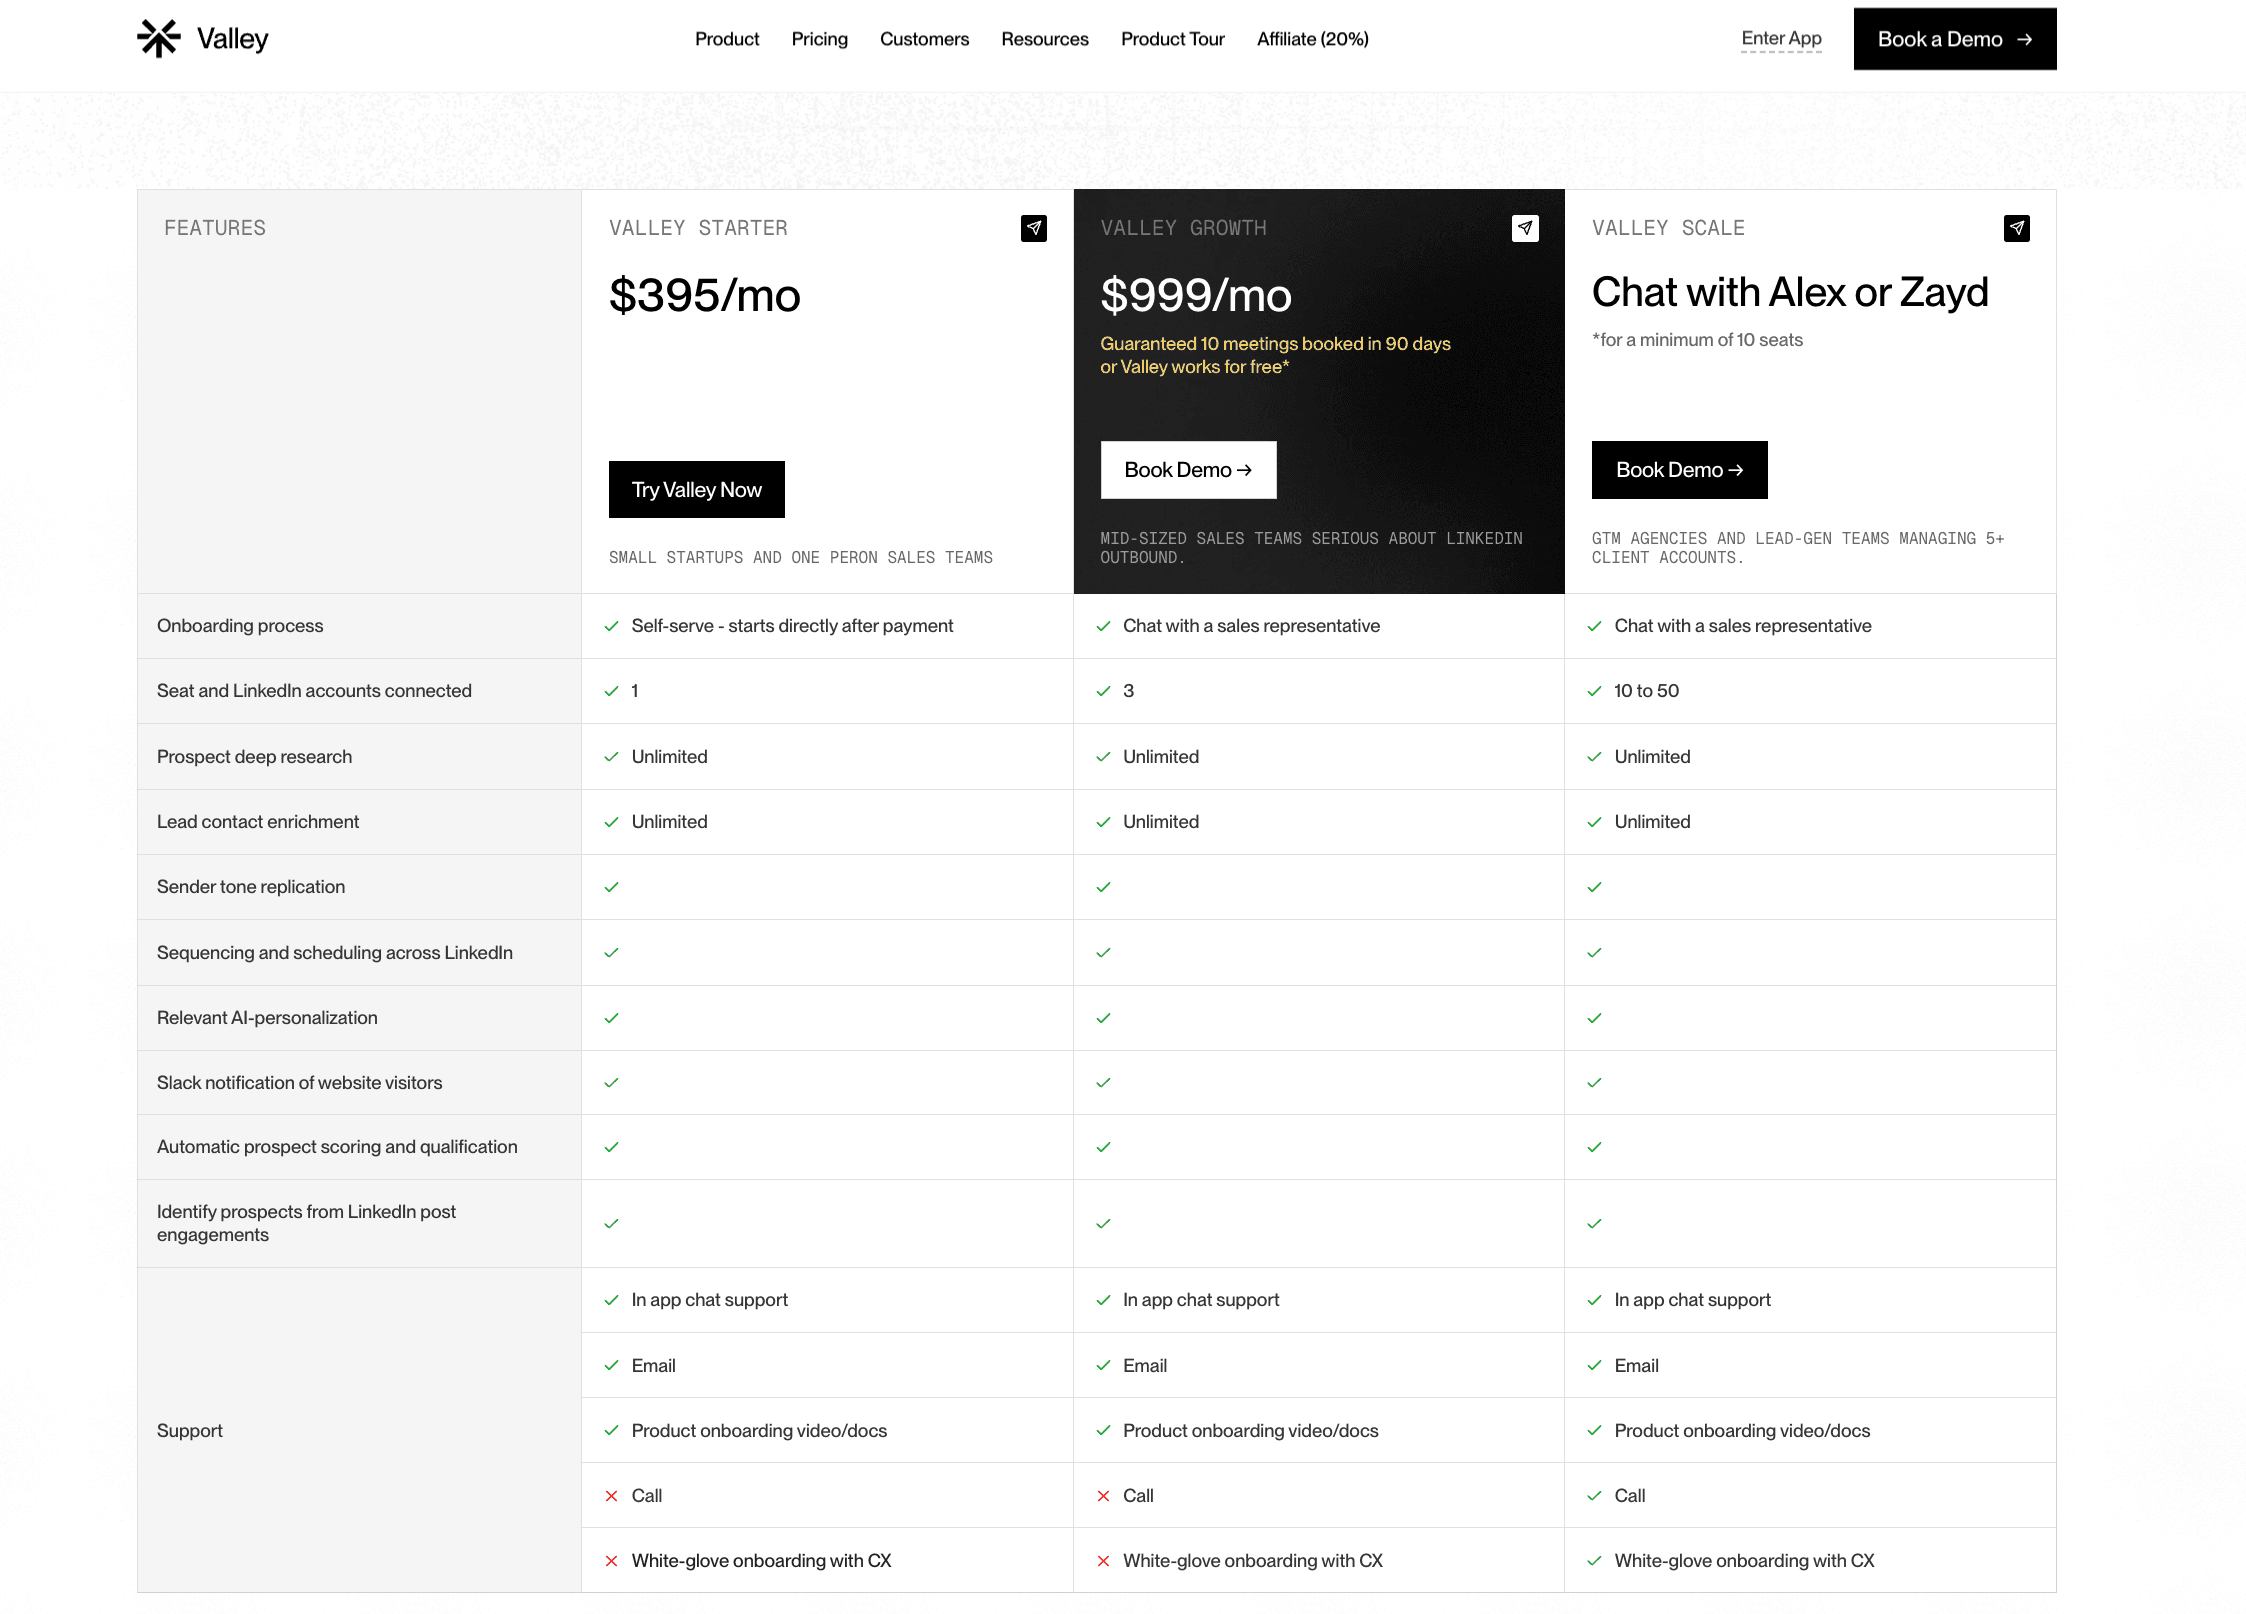Click the Lead contact enrichment label

click(x=258, y=822)
